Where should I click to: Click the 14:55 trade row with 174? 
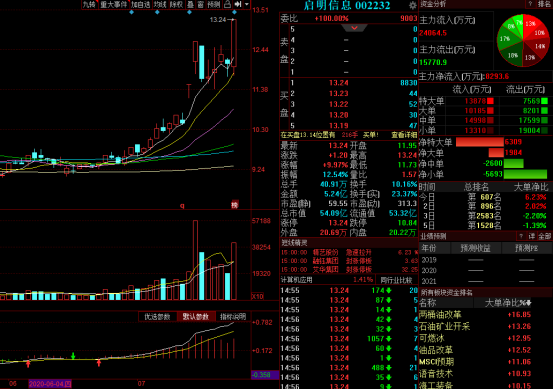point(349,290)
